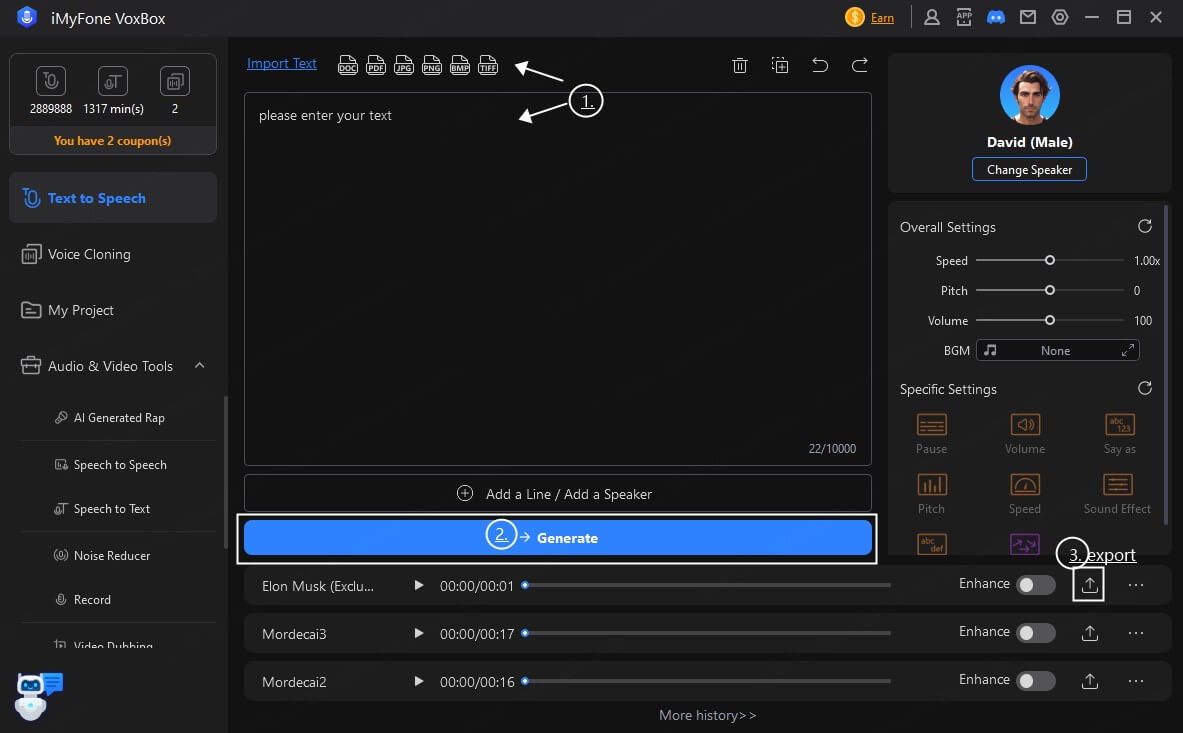
Task: Import a PDF file
Action: click(376, 65)
